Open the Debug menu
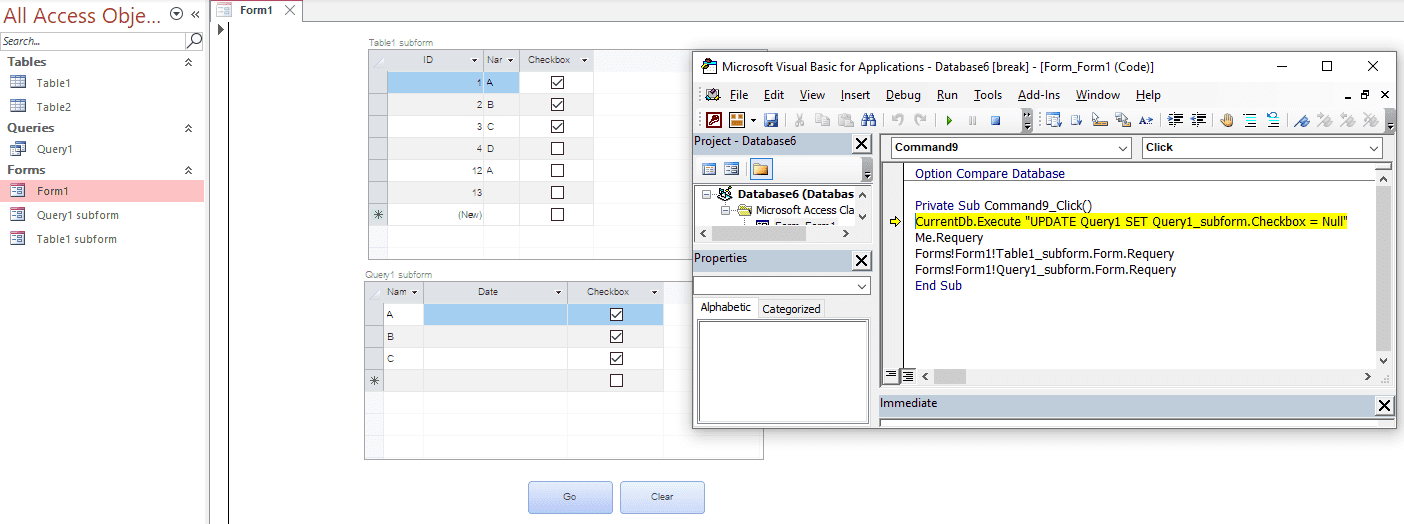This screenshot has height=524, width=1404. pyautogui.click(x=903, y=95)
